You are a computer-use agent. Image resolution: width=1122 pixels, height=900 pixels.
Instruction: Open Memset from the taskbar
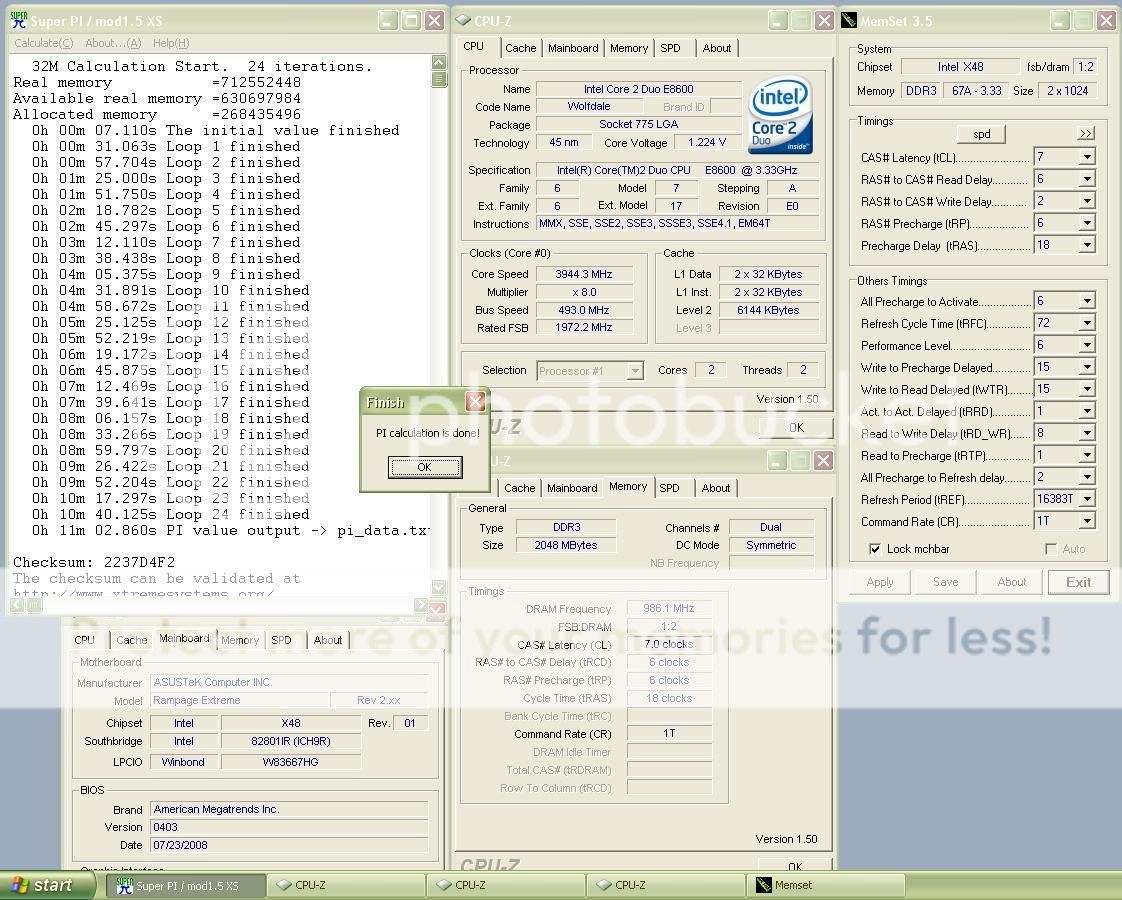pyautogui.click(x=826, y=886)
